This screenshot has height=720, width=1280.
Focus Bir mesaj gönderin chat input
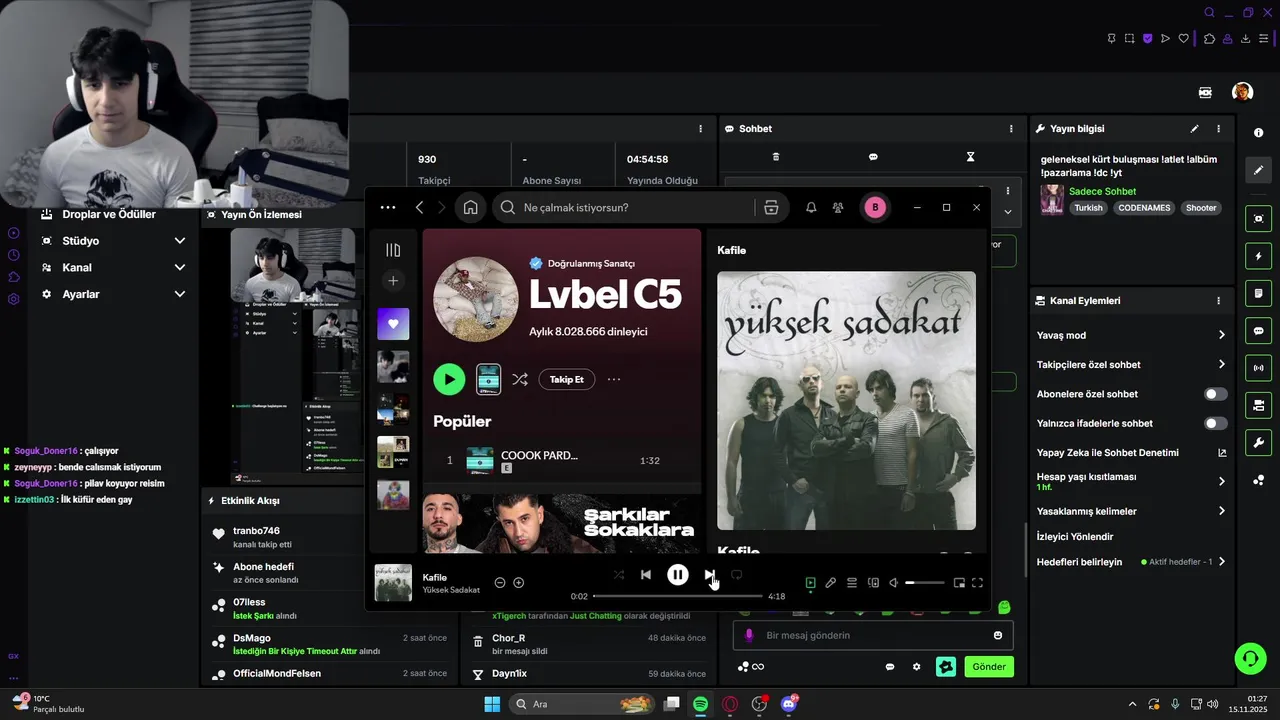pyautogui.click(x=873, y=635)
